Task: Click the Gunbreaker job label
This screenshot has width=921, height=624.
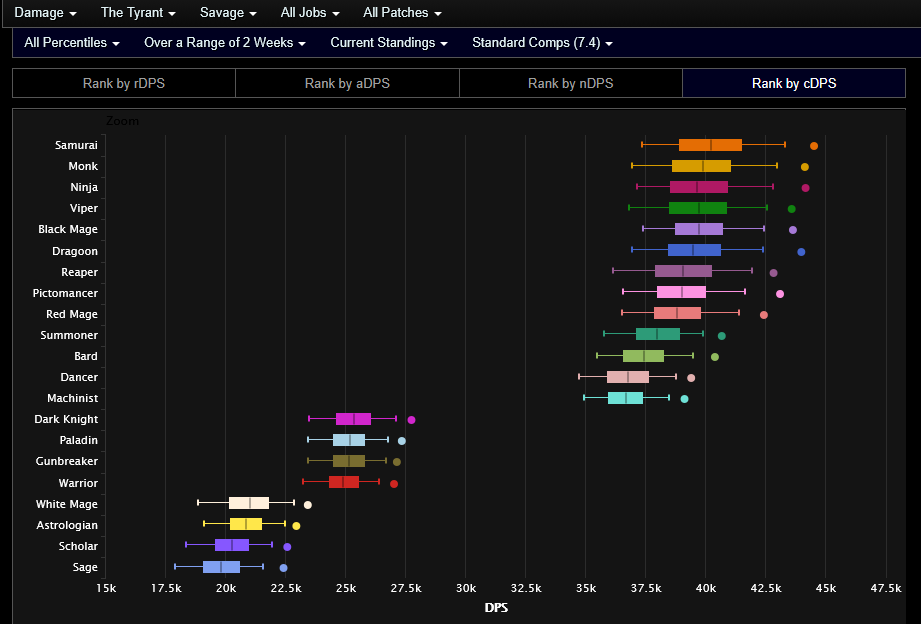Action: click(x=66, y=461)
